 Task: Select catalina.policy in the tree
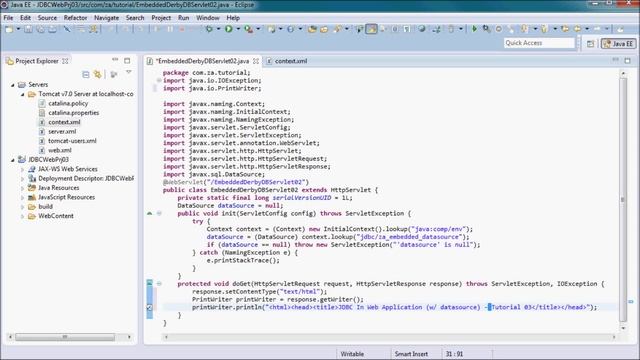(68, 104)
